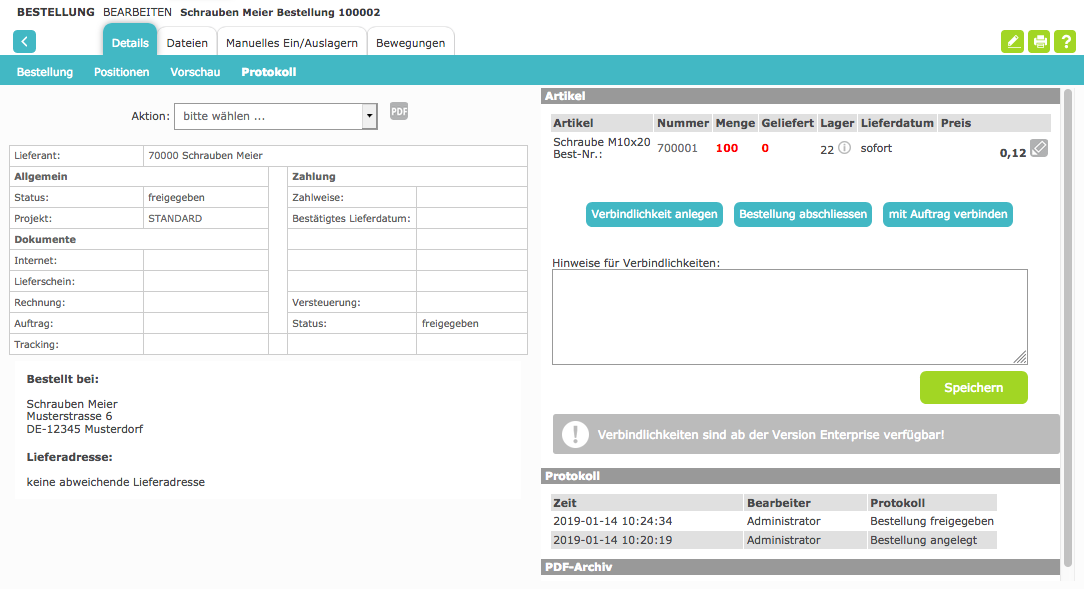Click the green edit pencil icon
1084x589 pixels.
[x=1013, y=41]
